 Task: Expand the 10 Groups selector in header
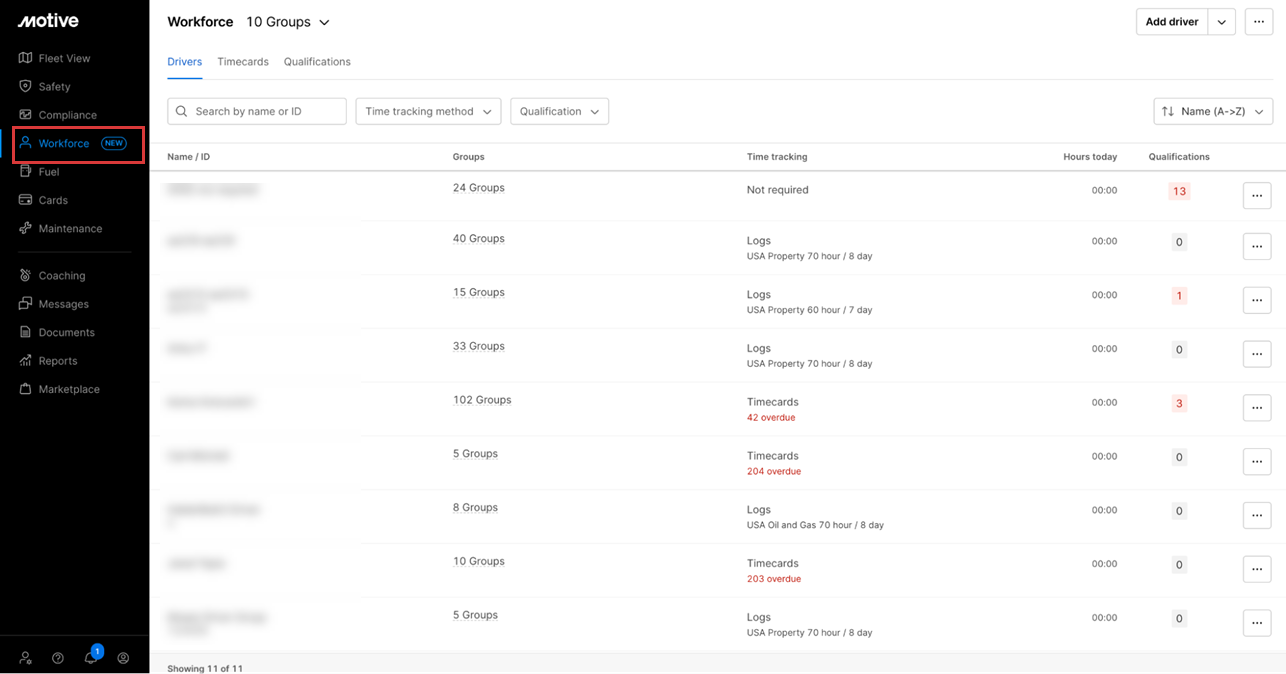coord(288,22)
